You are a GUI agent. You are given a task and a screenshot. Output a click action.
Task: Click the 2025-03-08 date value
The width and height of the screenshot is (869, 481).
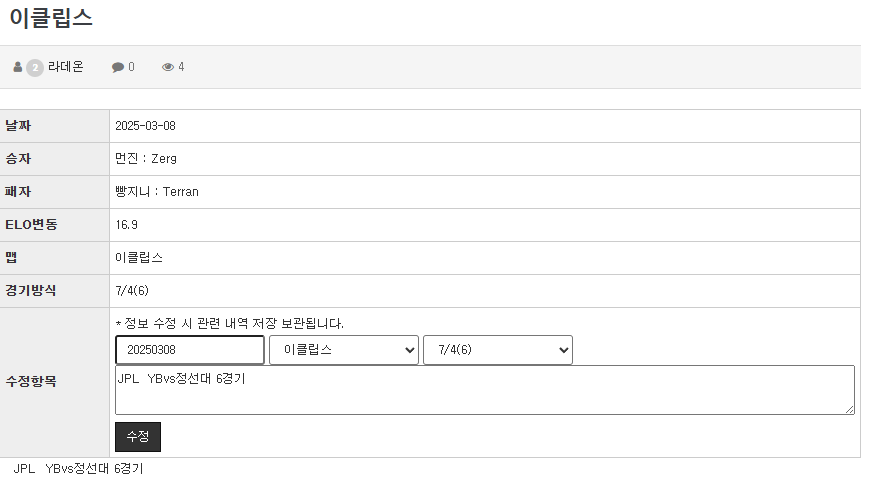145,126
